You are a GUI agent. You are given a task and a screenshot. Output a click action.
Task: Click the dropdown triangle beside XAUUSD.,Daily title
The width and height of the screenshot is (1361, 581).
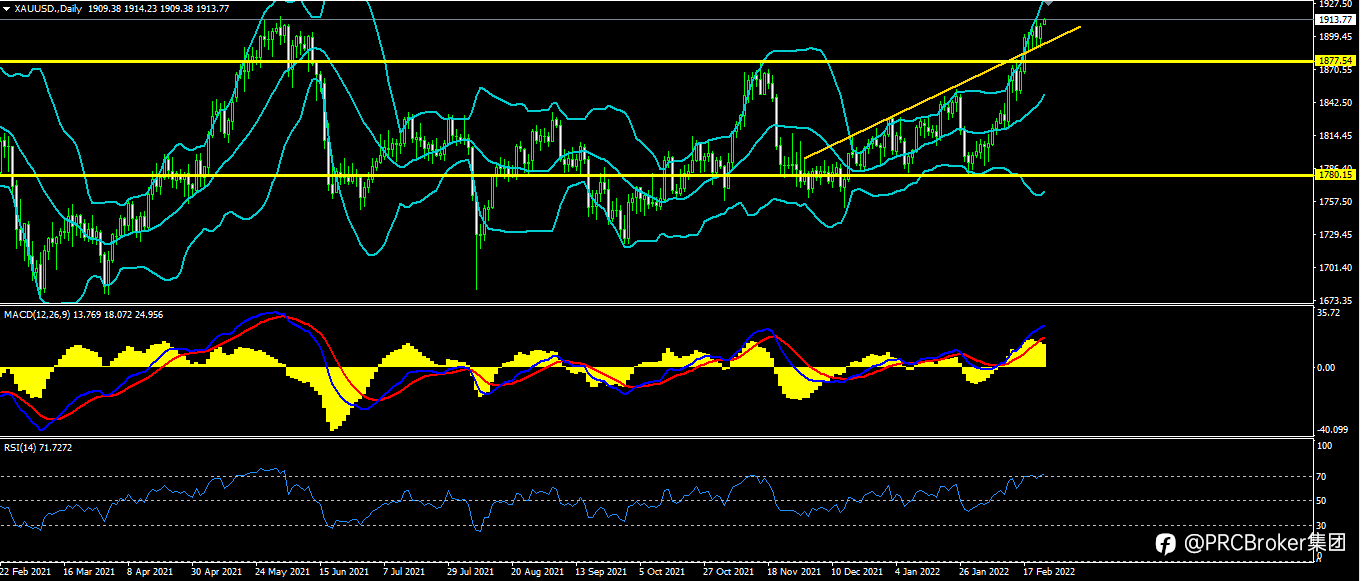[x=6, y=8]
